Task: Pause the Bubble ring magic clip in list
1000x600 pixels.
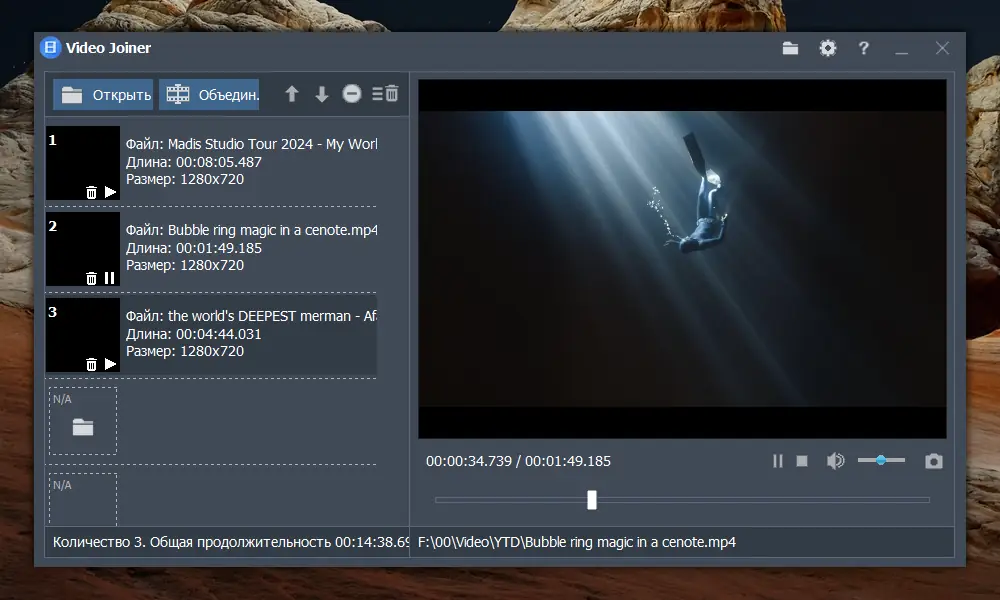Action: [x=110, y=278]
